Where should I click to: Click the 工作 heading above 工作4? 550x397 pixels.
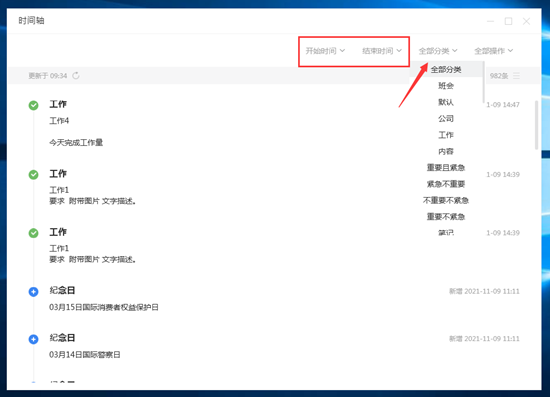click(58, 104)
